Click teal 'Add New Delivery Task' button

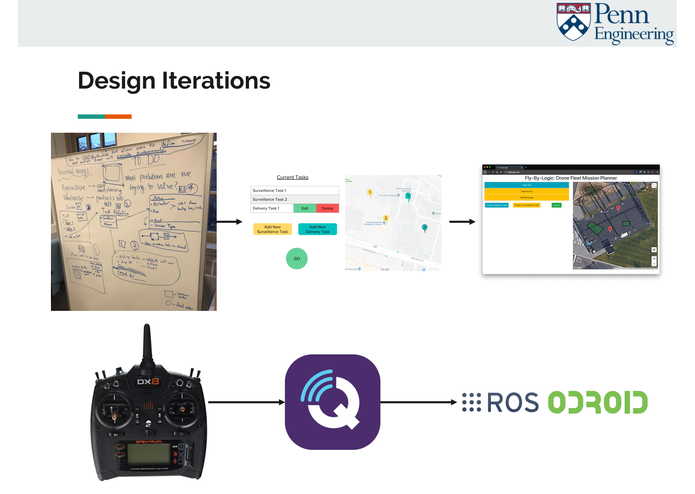pyautogui.click(x=317, y=229)
